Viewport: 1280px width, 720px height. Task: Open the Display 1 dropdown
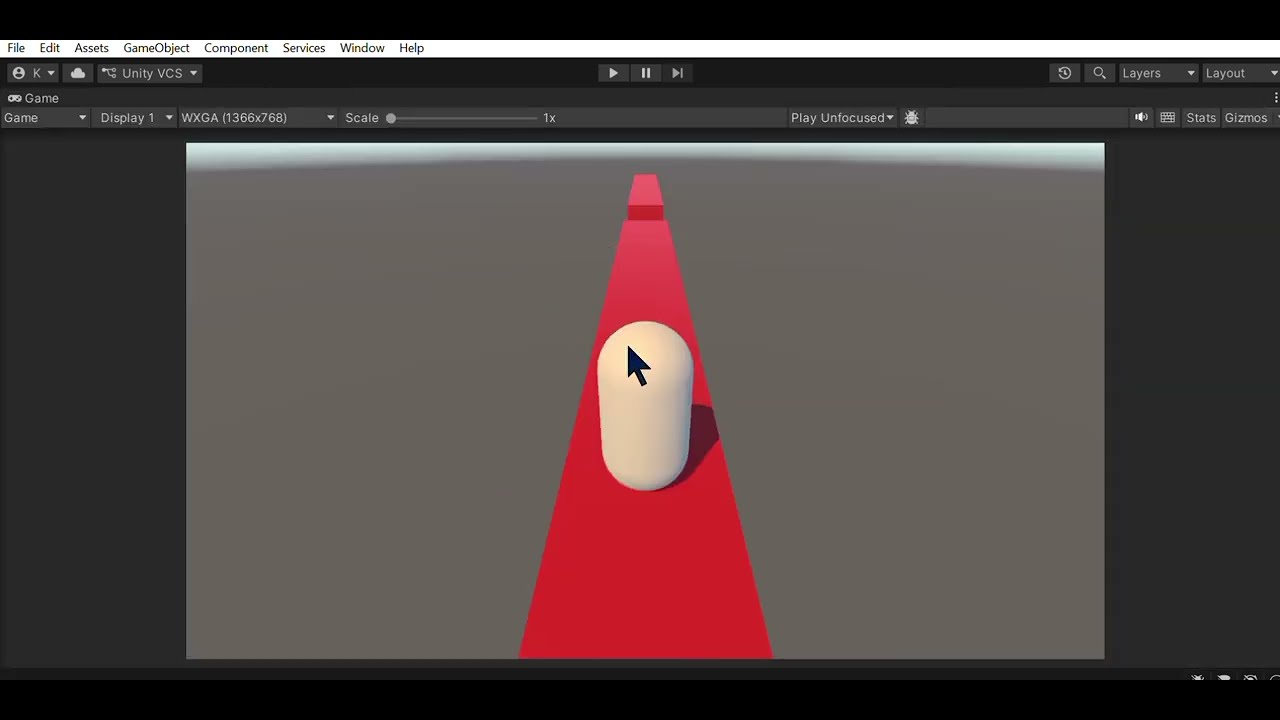(137, 118)
